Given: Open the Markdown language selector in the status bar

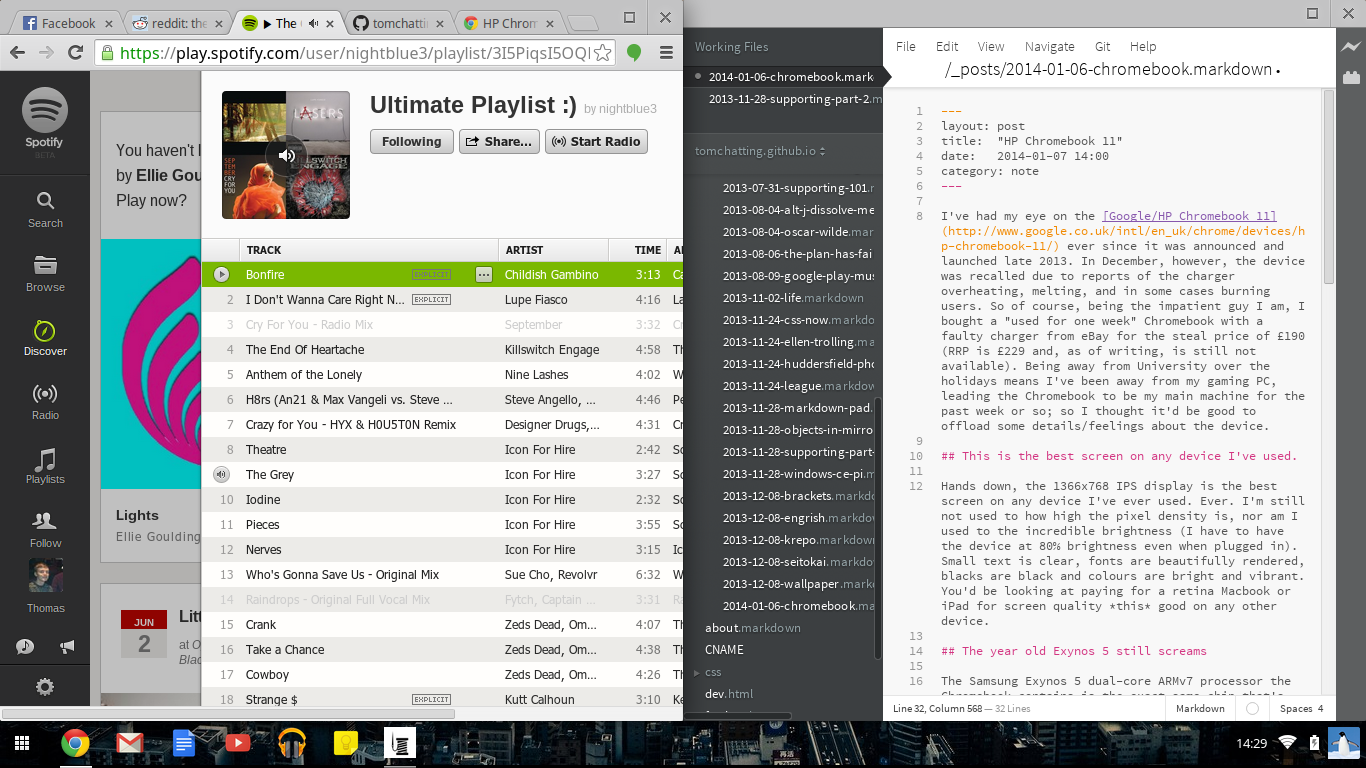Looking at the screenshot, I should (x=1200, y=708).
